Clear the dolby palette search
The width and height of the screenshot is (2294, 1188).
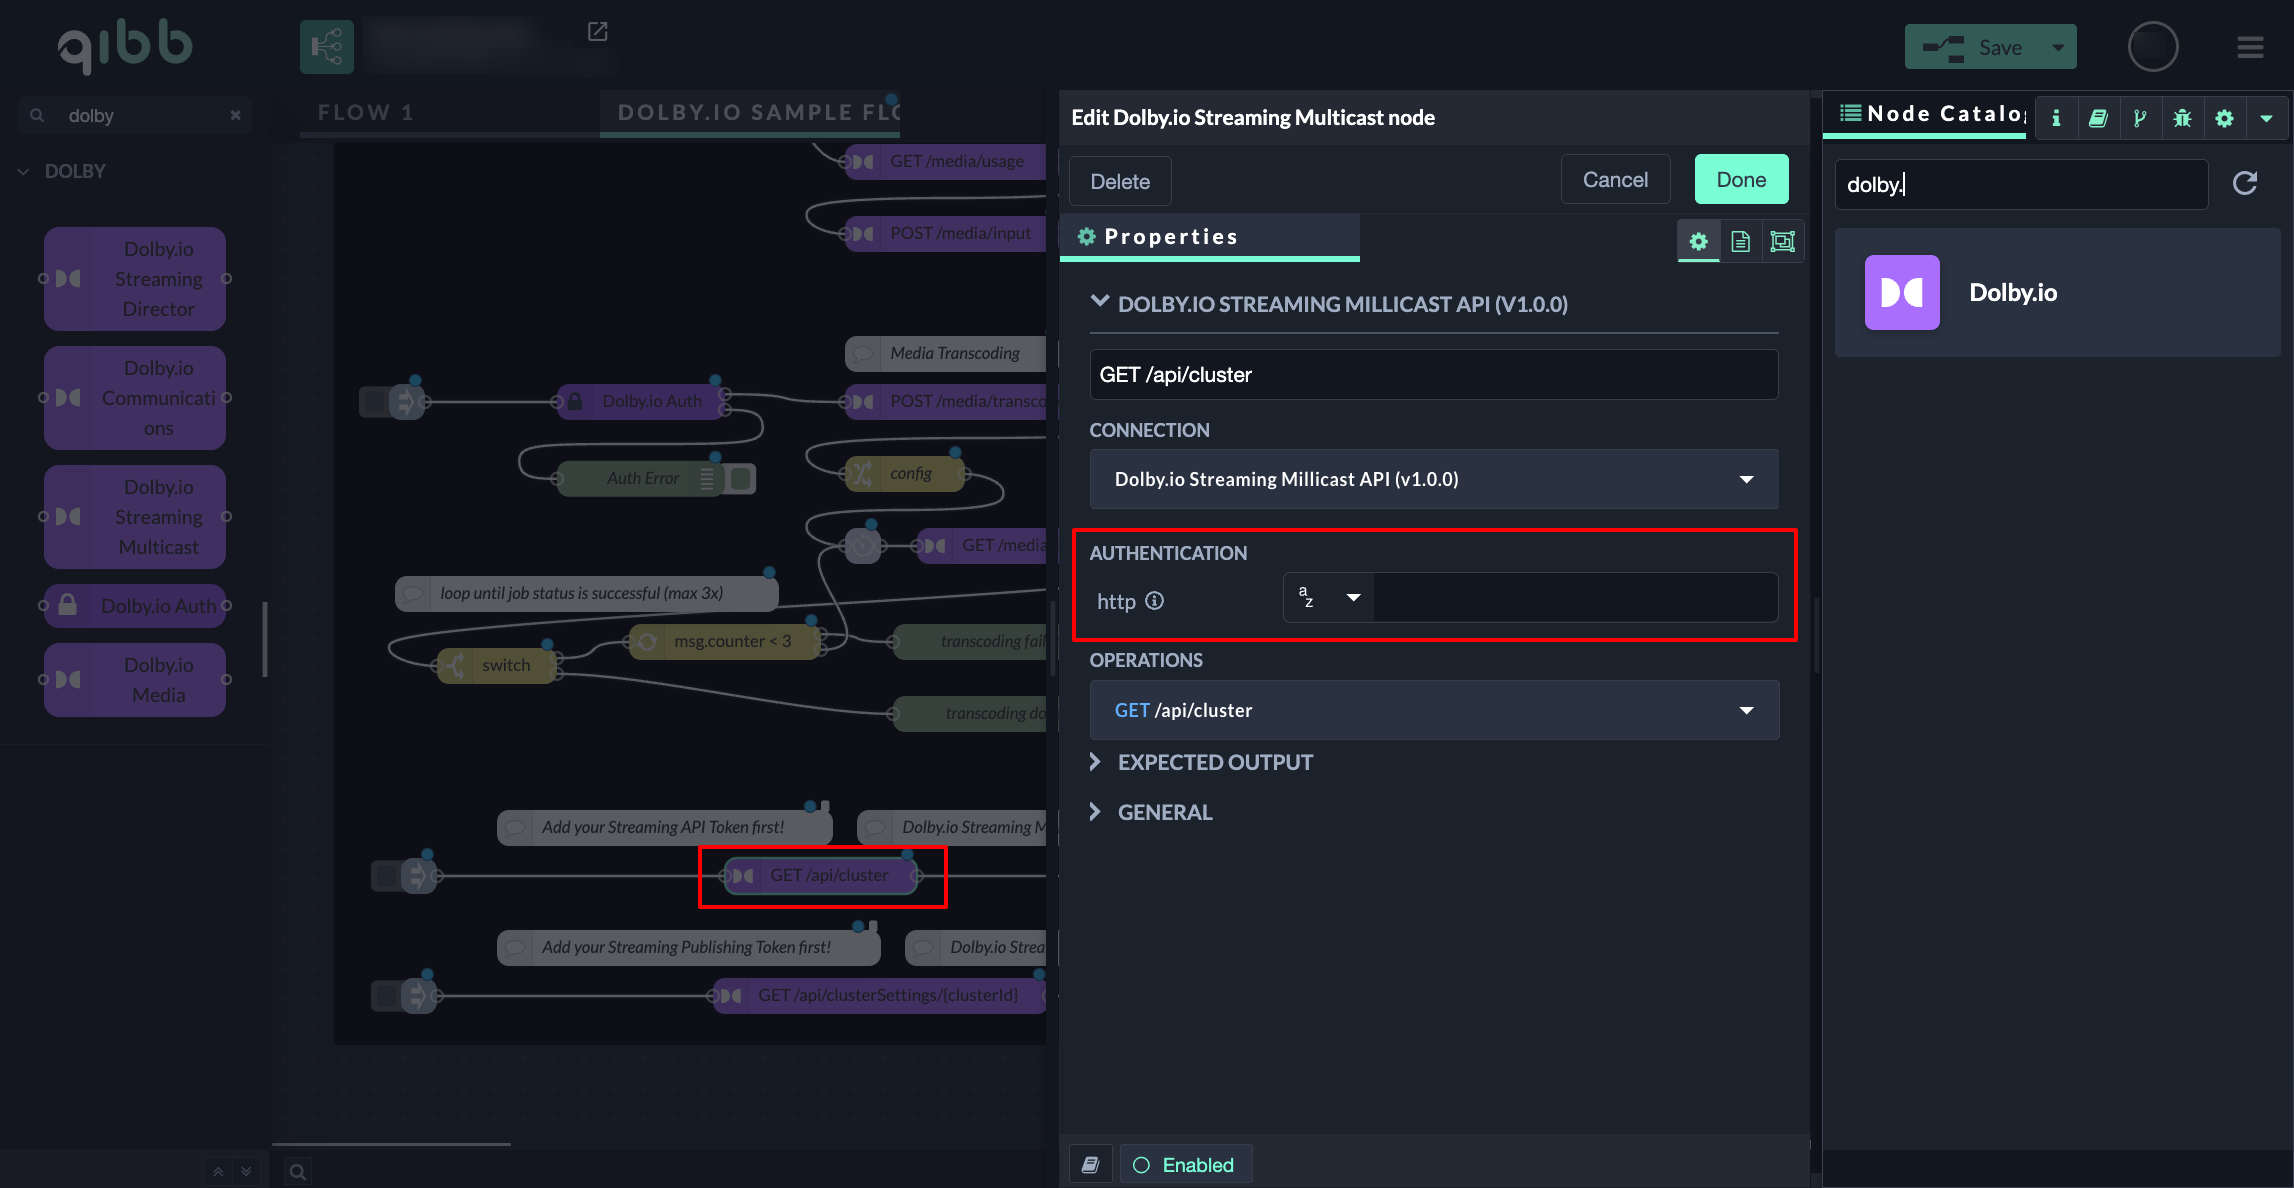coord(235,115)
